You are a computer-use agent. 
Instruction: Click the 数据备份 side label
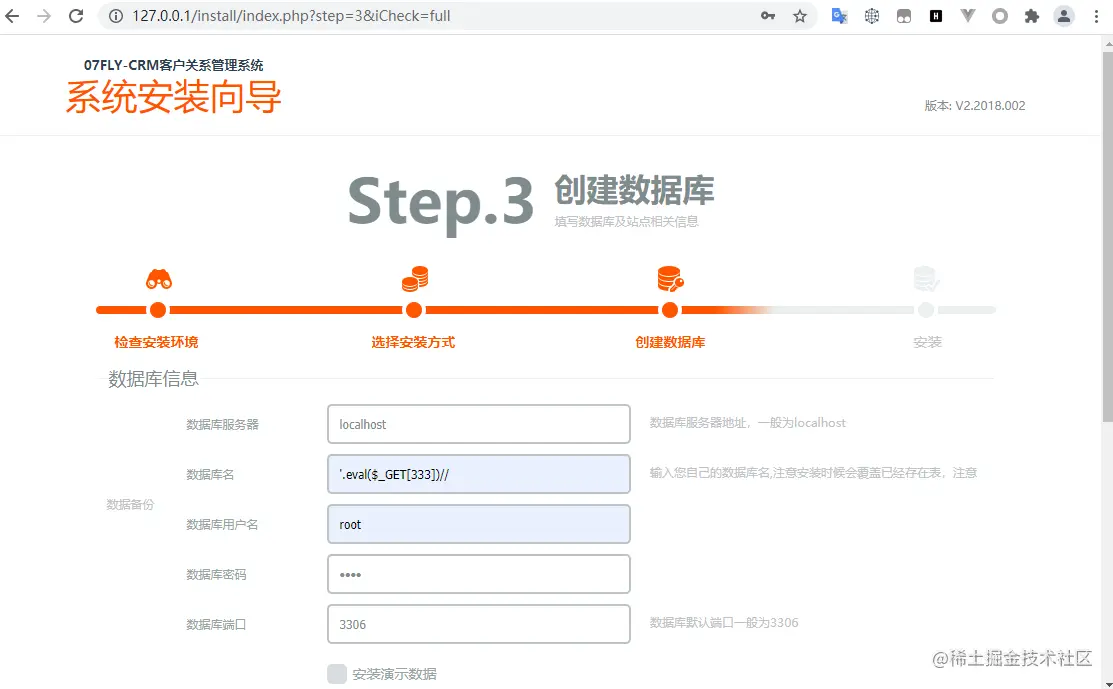[x=130, y=505]
